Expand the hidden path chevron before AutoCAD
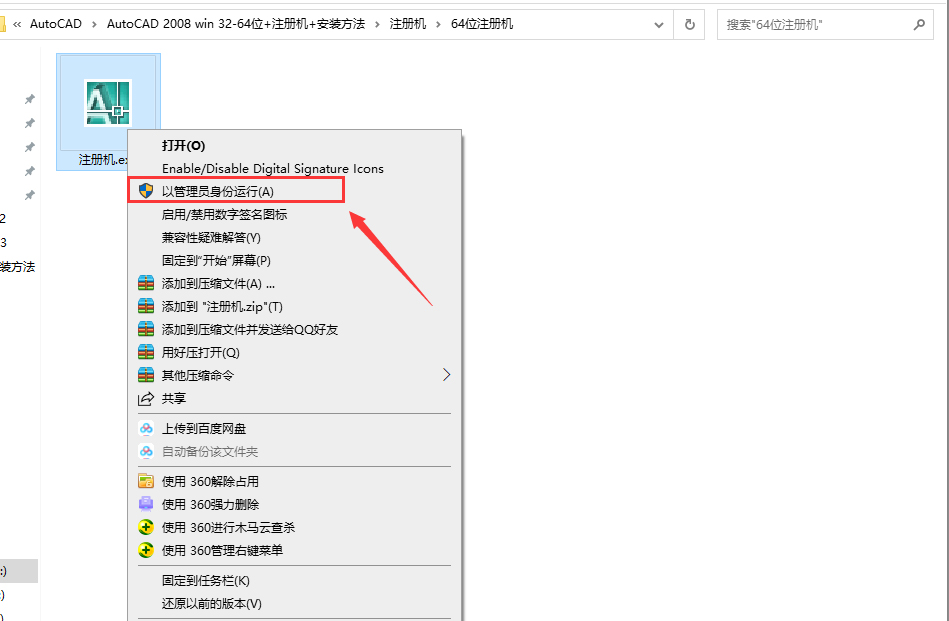The image size is (949, 621). tap(17, 24)
